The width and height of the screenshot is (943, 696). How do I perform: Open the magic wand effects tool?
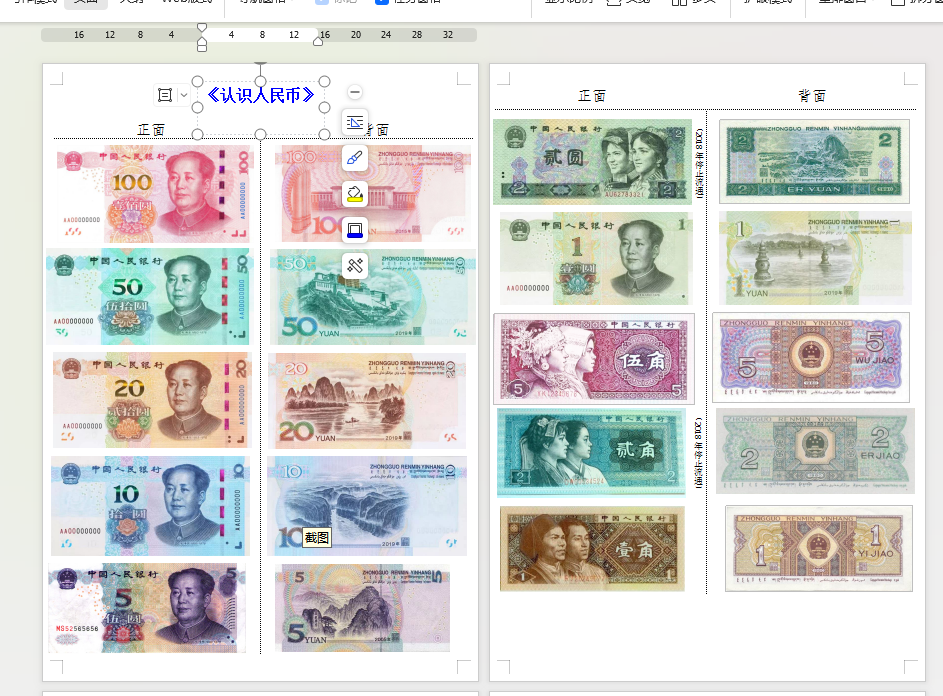(x=355, y=265)
